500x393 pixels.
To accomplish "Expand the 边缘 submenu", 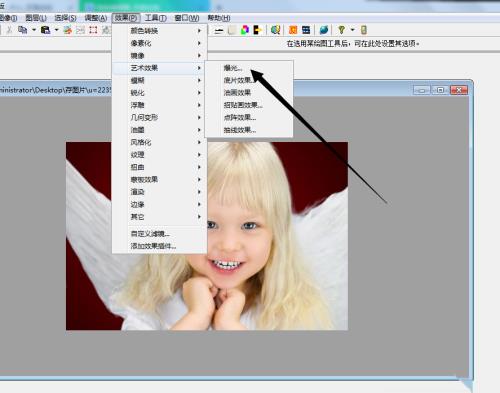I will (159, 204).
